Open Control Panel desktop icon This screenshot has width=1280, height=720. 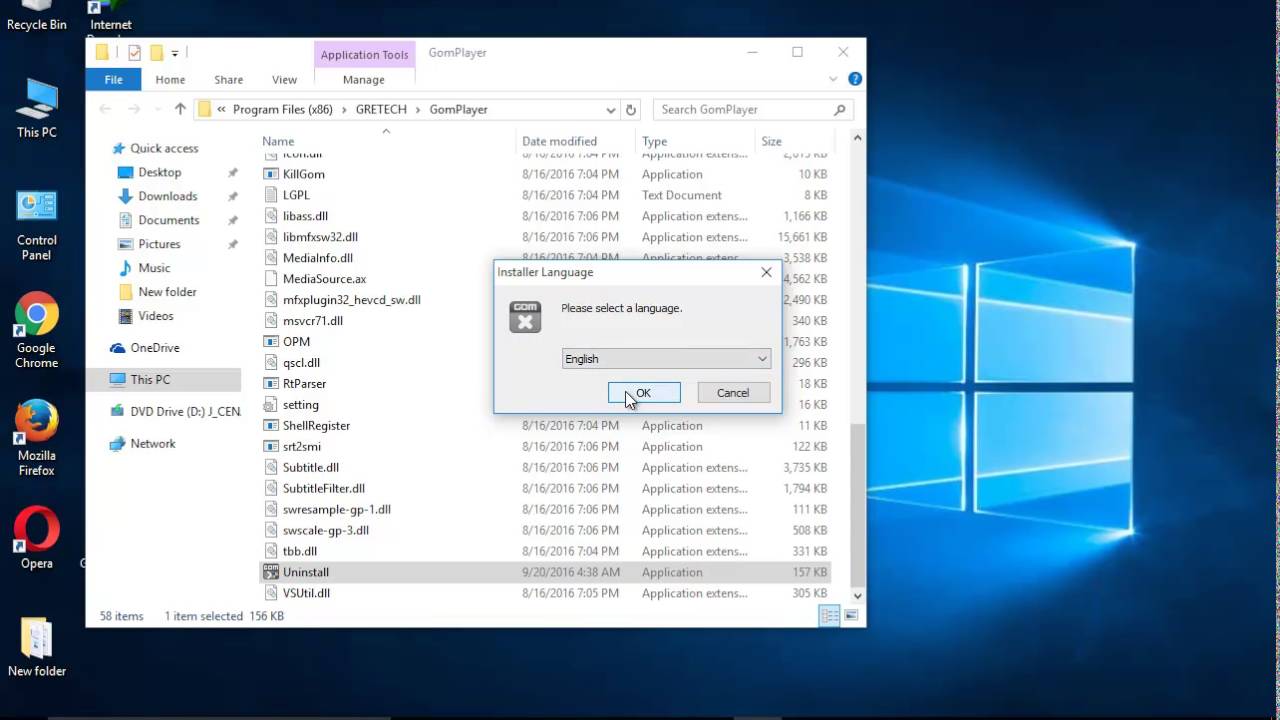tap(36, 225)
